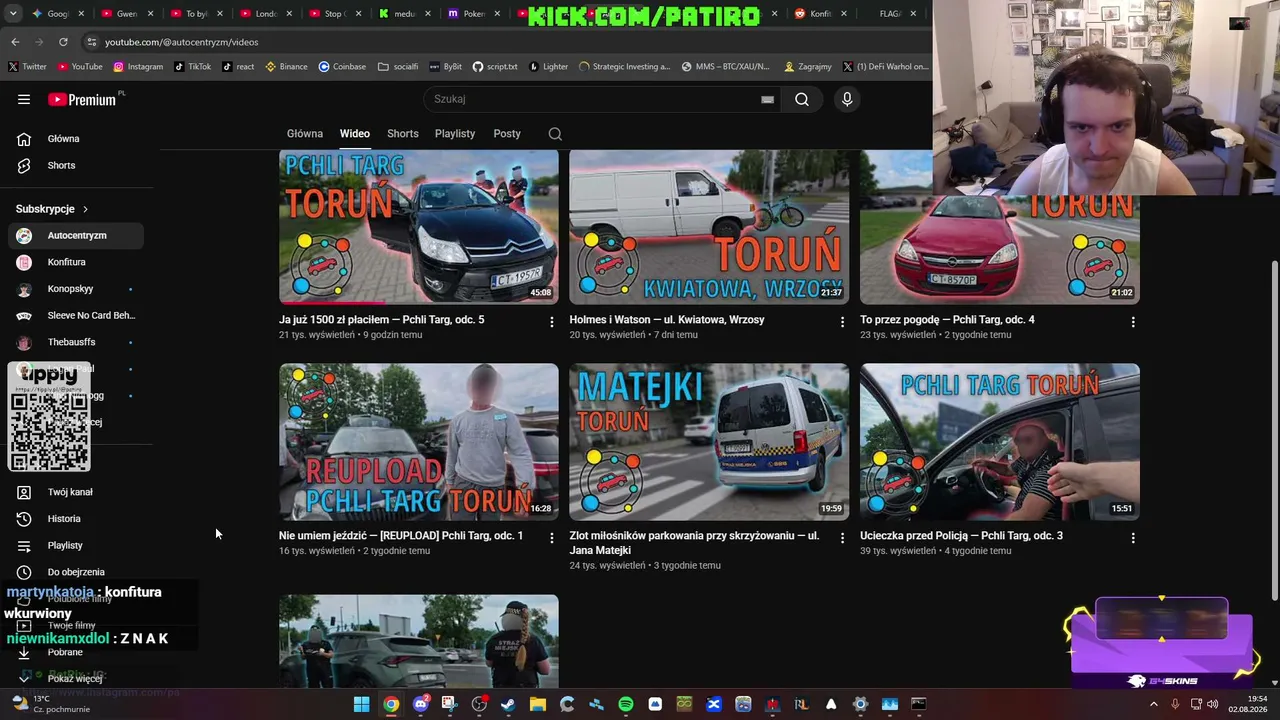
Task: Open Spotify from the taskbar
Action: [x=626, y=704]
